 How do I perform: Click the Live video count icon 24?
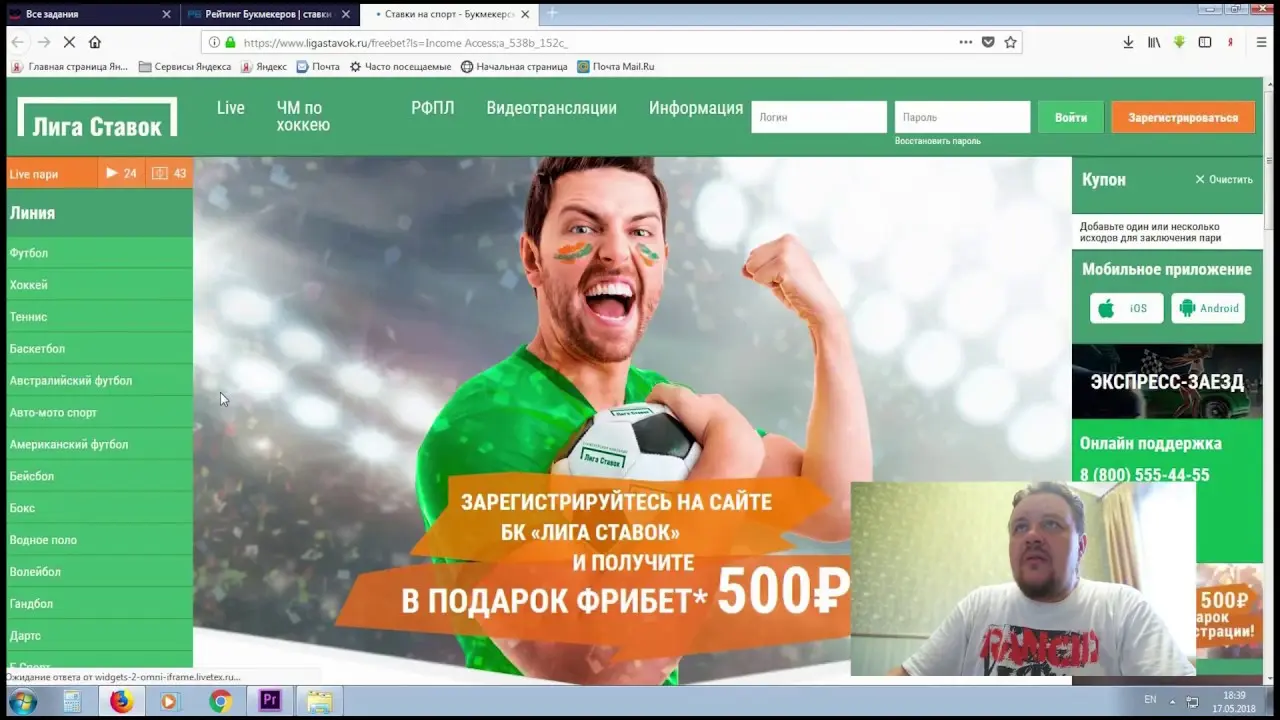pyautogui.click(x=121, y=173)
